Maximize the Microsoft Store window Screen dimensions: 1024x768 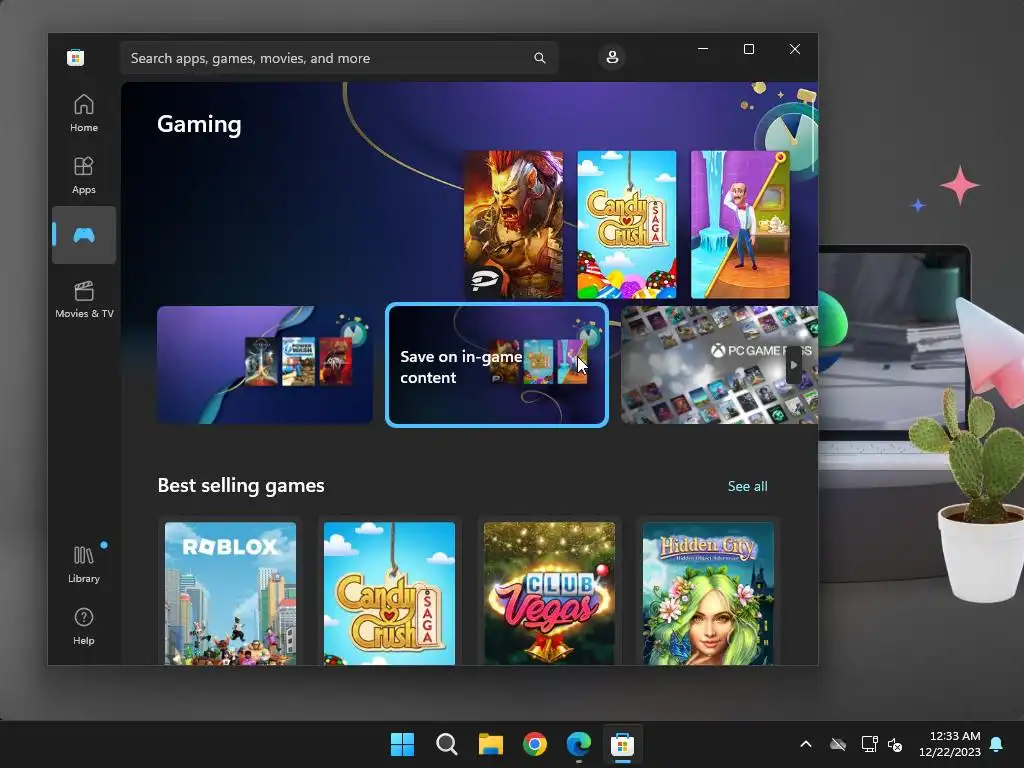(x=749, y=49)
